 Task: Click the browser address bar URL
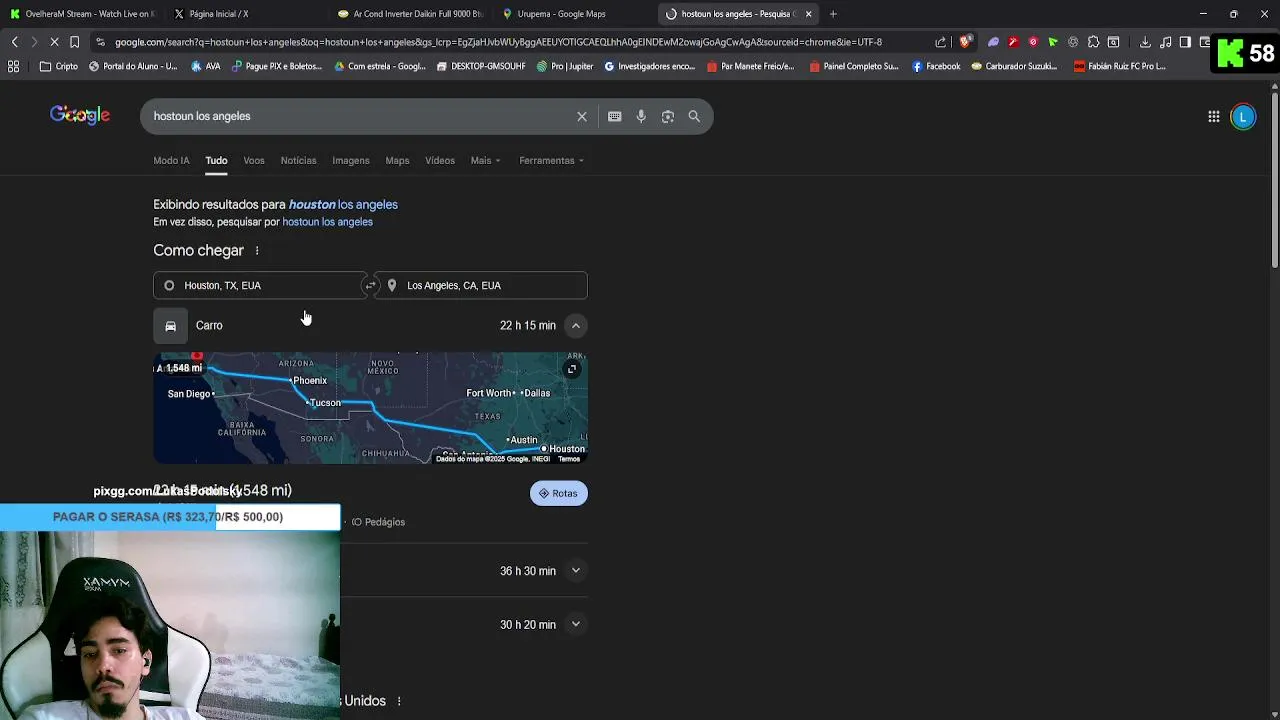498,42
